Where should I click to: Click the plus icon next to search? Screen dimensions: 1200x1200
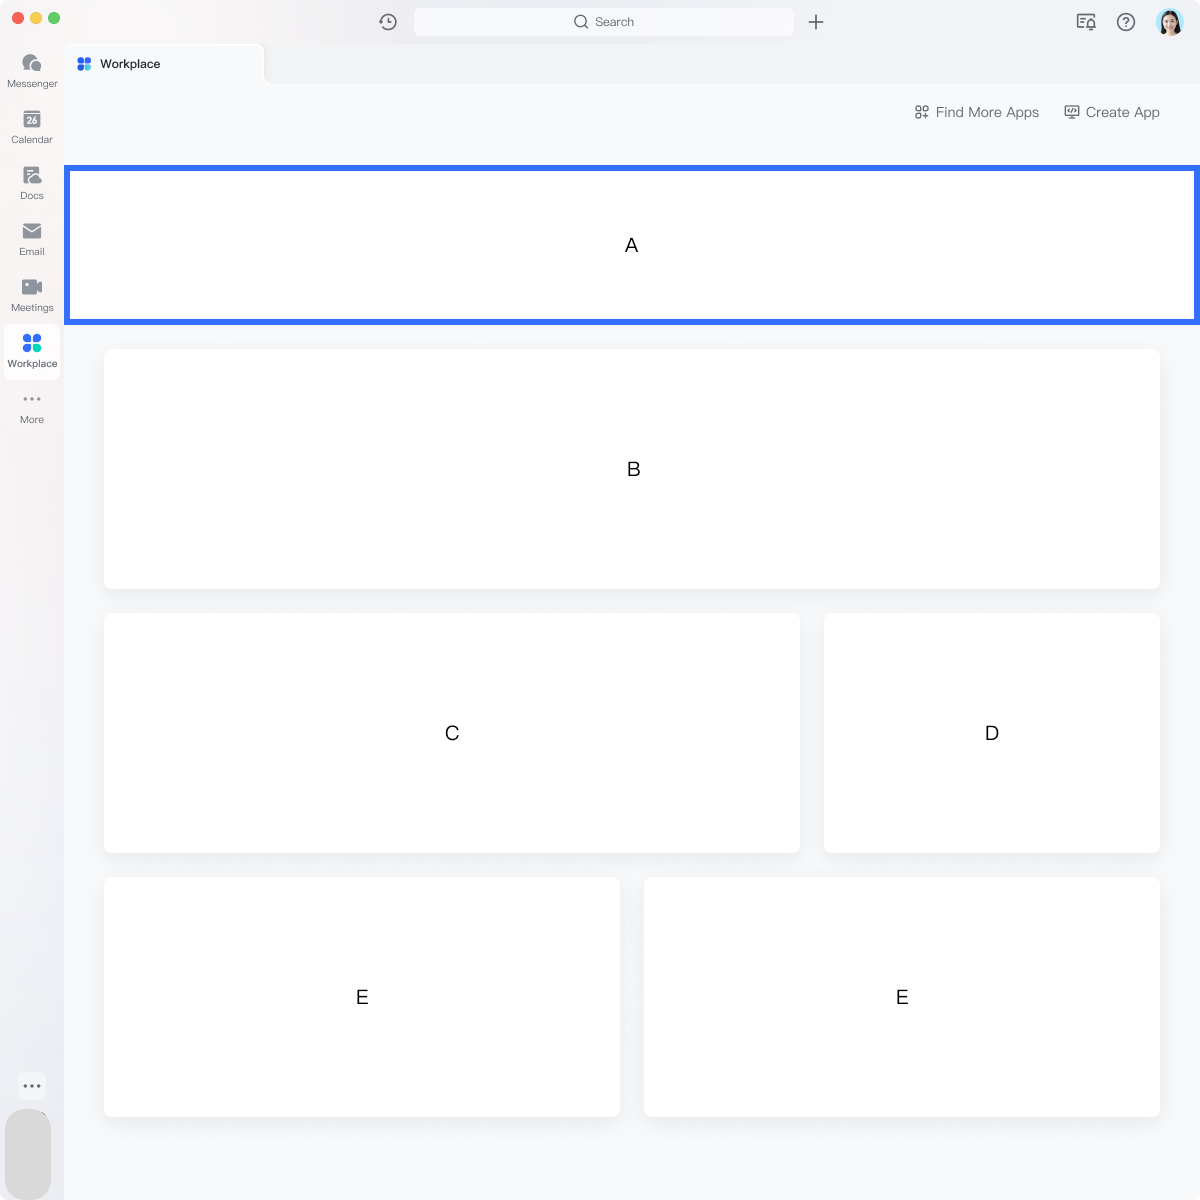[x=816, y=22]
